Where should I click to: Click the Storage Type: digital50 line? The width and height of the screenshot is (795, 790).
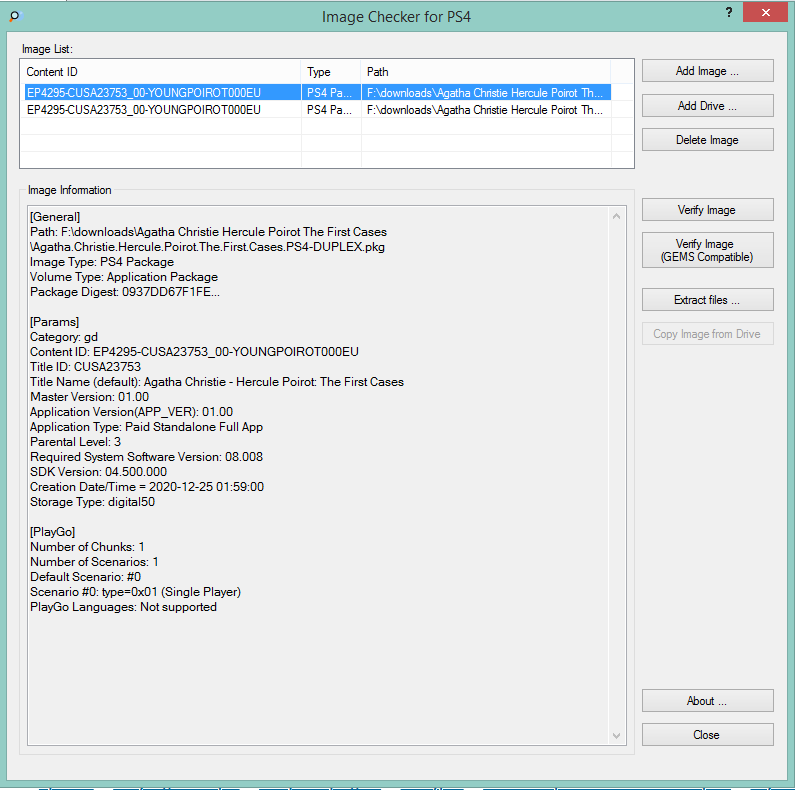(x=92, y=502)
